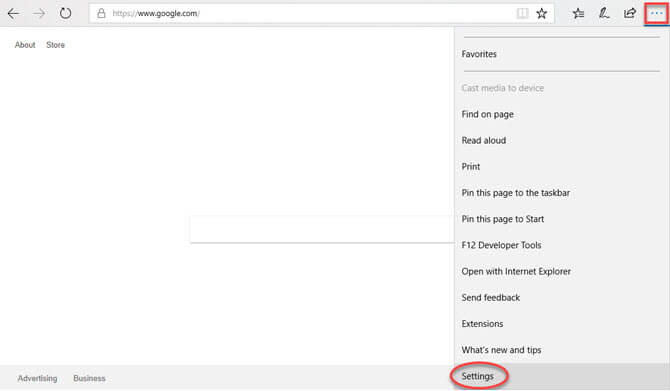Add page to favorites star icon

[542, 13]
